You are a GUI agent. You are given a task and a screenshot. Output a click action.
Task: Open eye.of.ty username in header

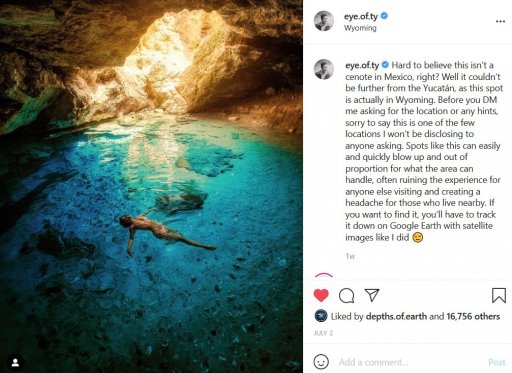(361, 16)
